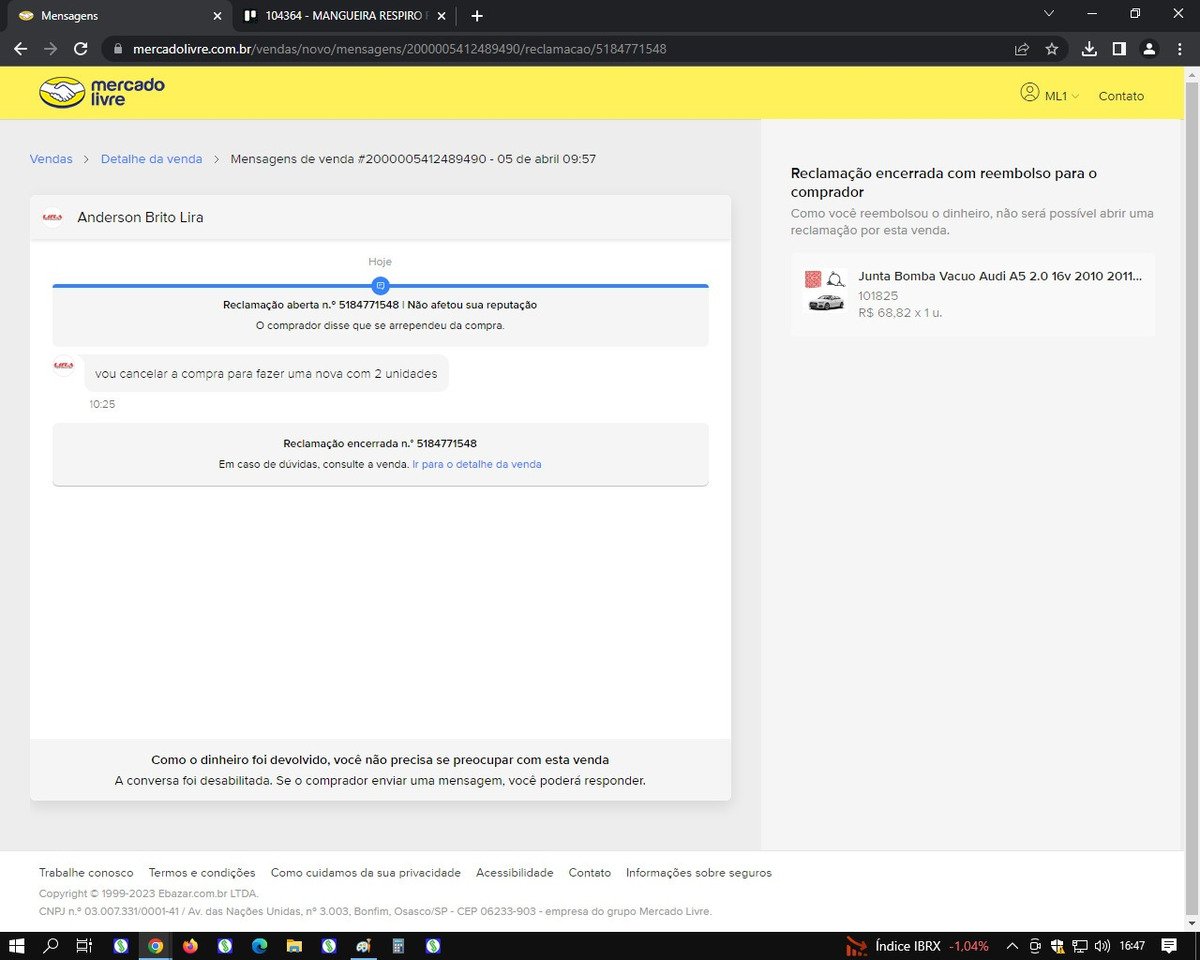
Task: Open Contato in the header
Action: (x=1121, y=96)
